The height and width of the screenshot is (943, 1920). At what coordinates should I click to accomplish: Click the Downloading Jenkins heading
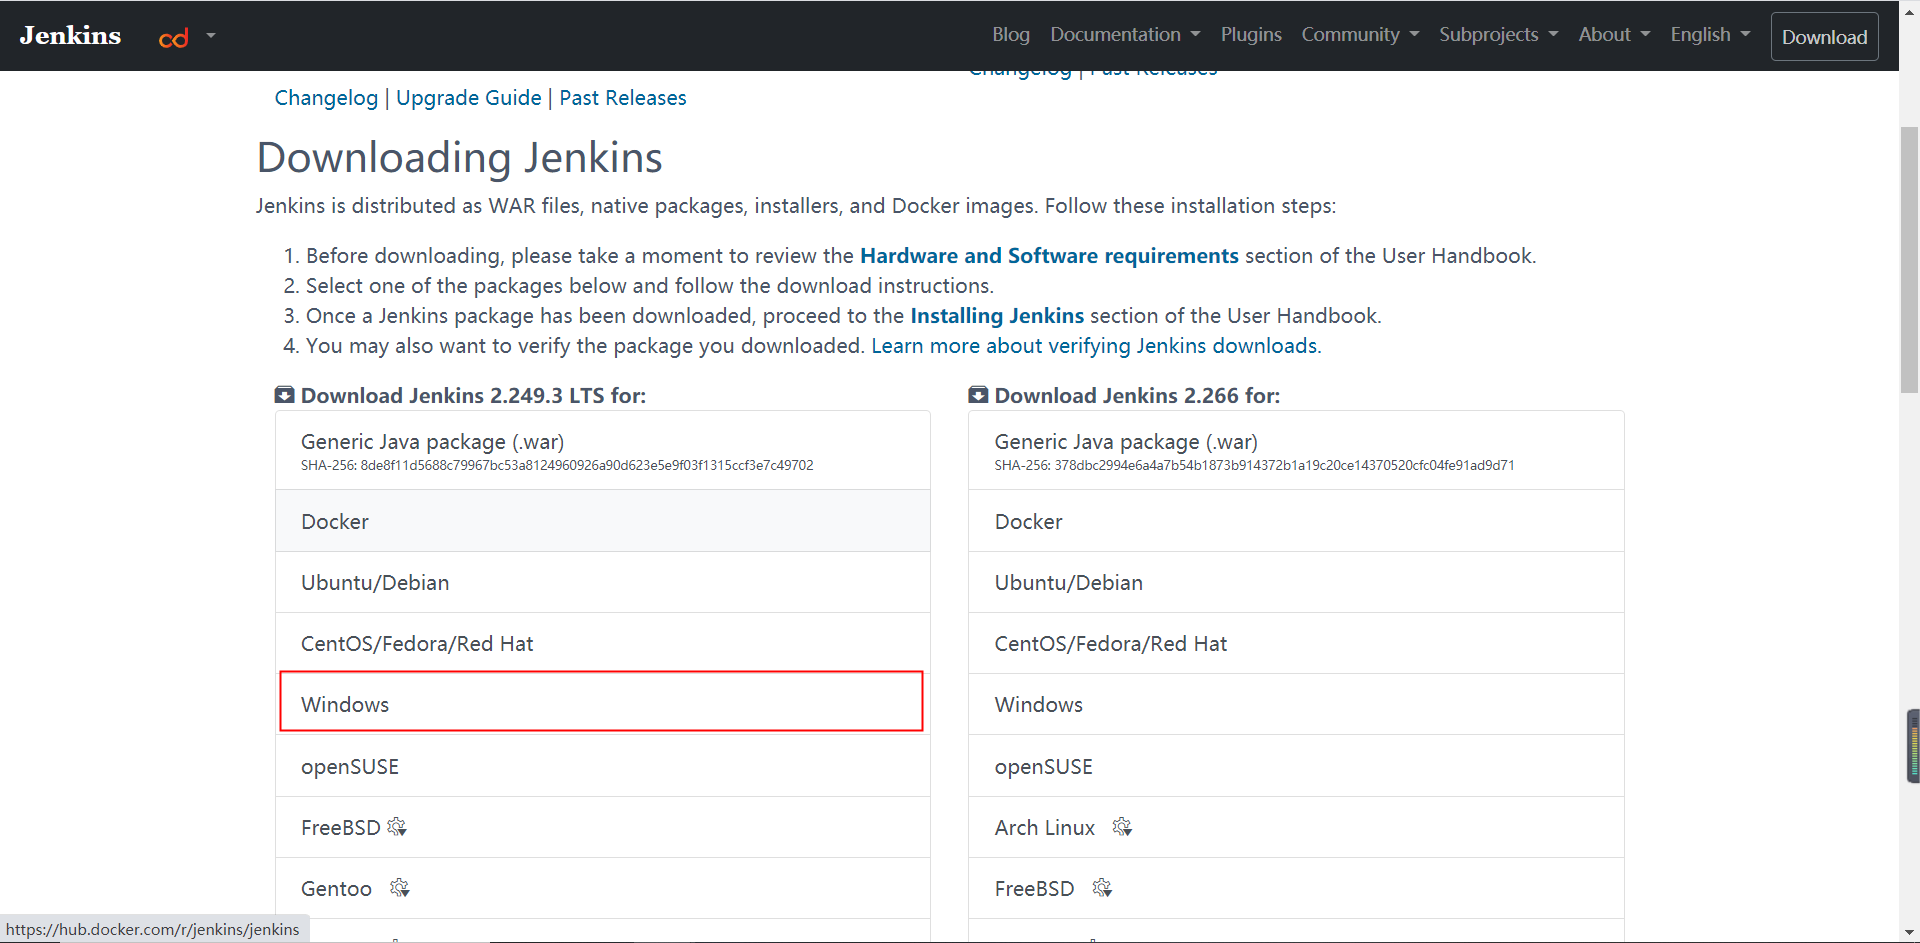(x=460, y=158)
